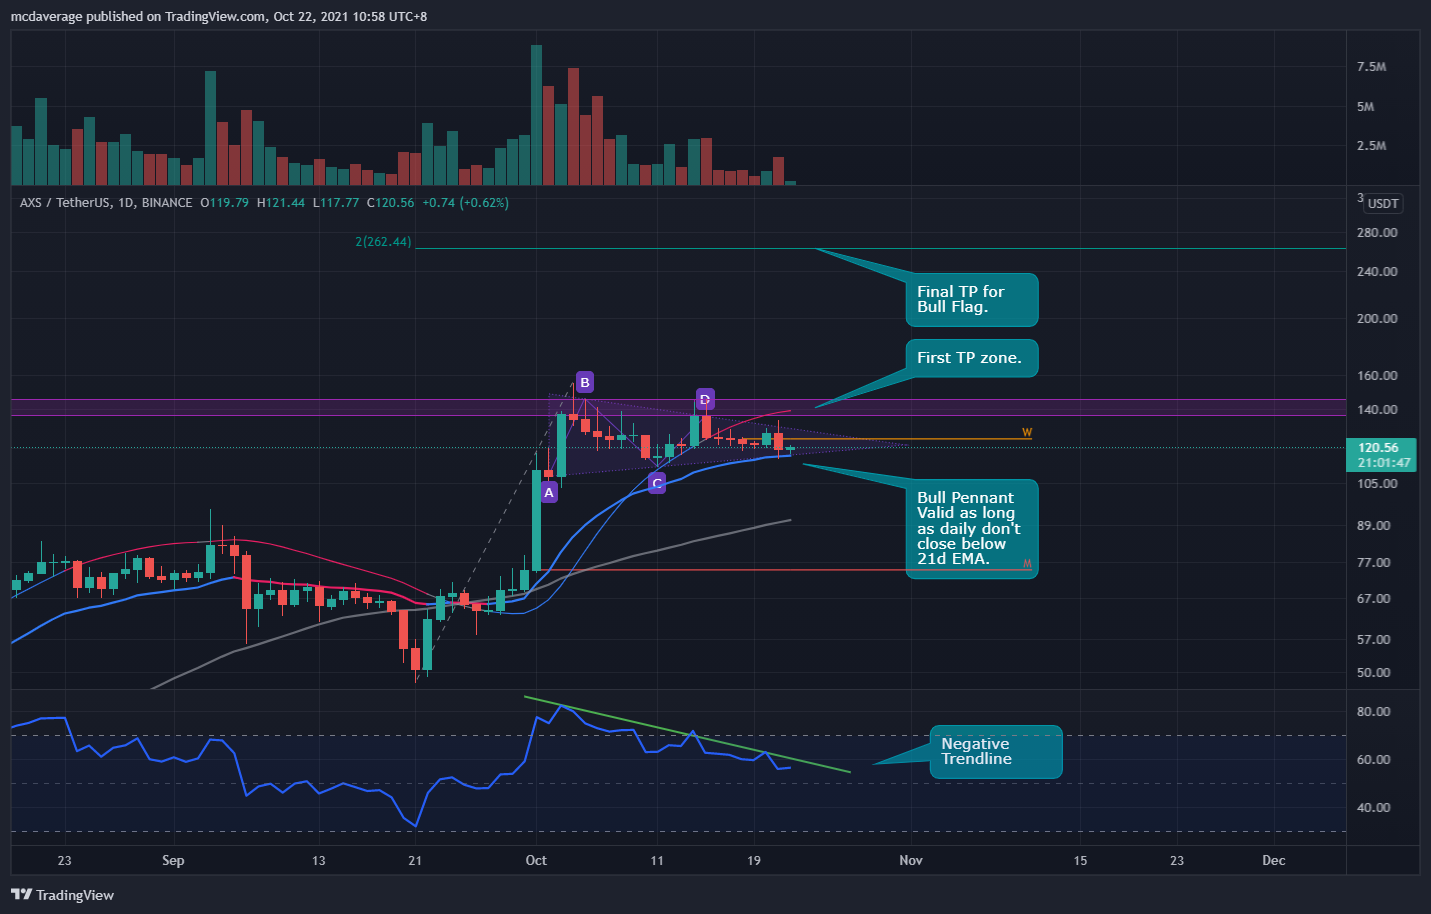Select the 'Bull Pennant' callout note

(x=972, y=528)
